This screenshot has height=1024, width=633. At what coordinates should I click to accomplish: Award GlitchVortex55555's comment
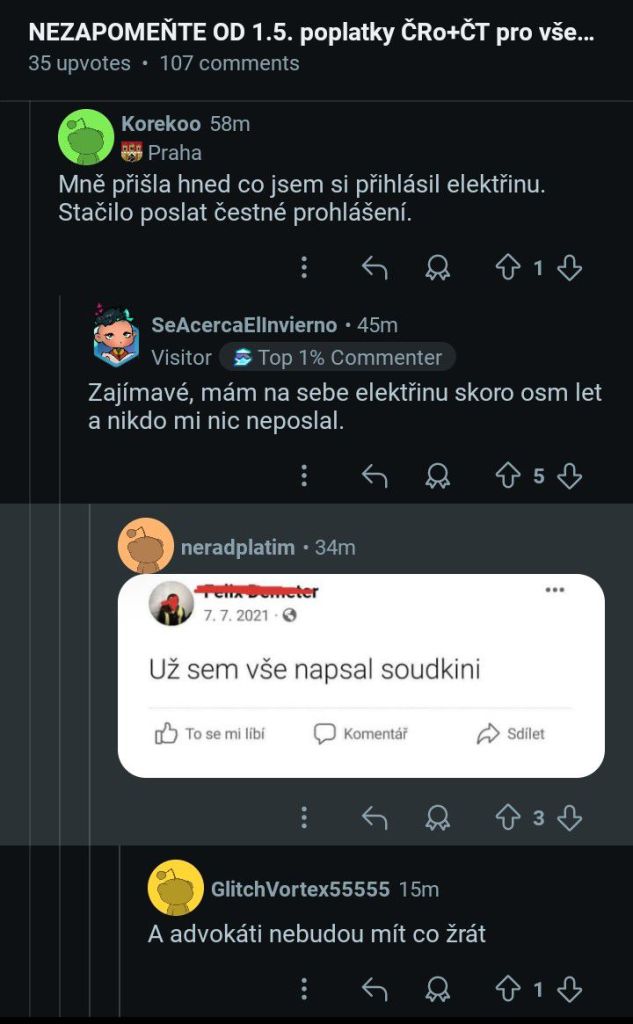point(437,989)
